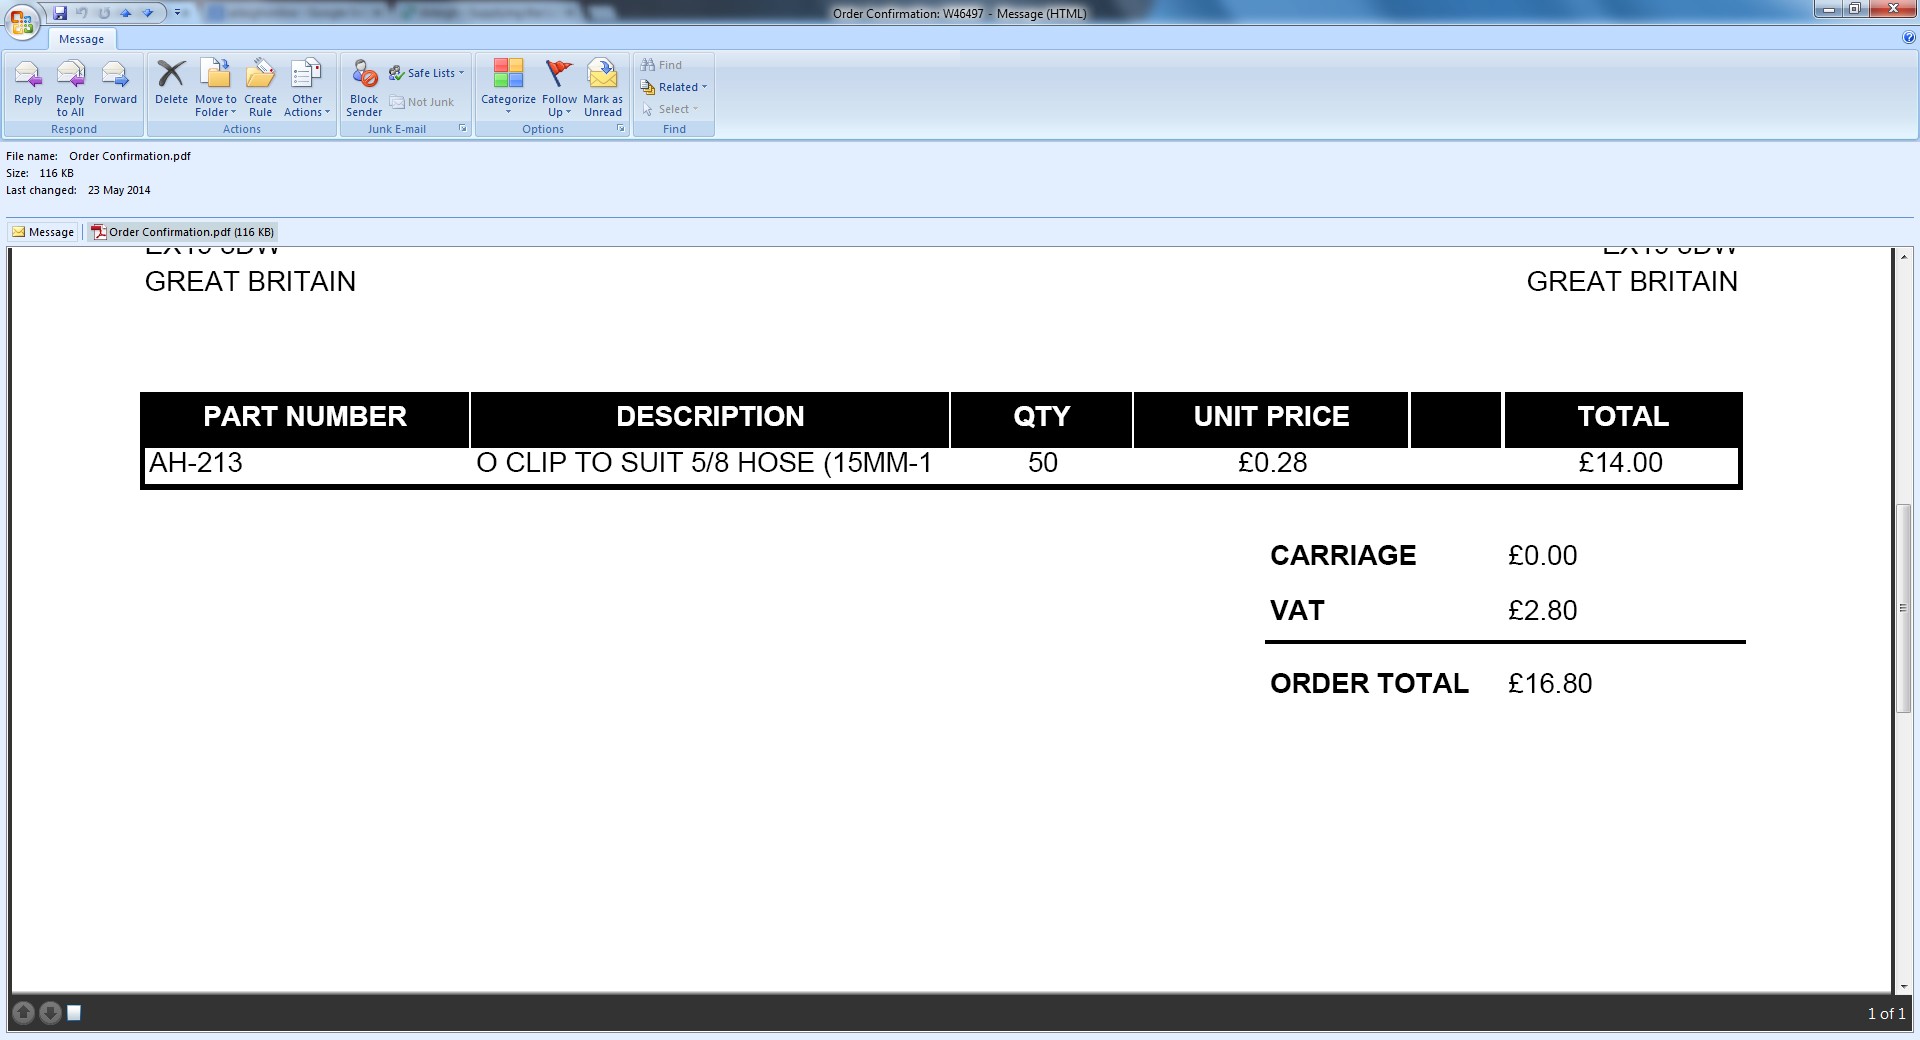The height and width of the screenshot is (1040, 1920).
Task: Go to previous PDF page
Action: tap(24, 1013)
